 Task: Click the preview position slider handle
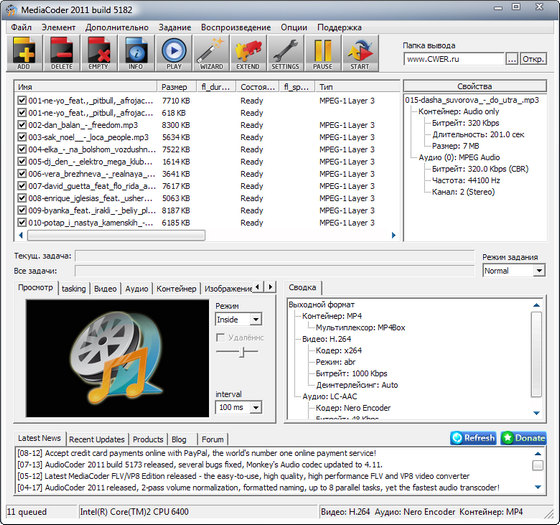[x=242, y=352]
